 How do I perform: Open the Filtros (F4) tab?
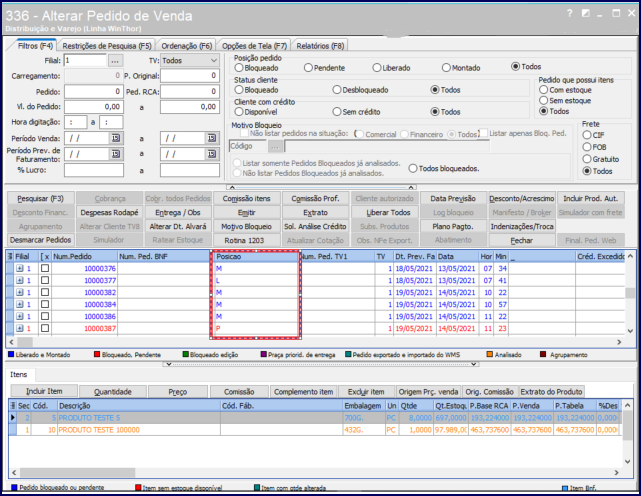[x=35, y=46]
